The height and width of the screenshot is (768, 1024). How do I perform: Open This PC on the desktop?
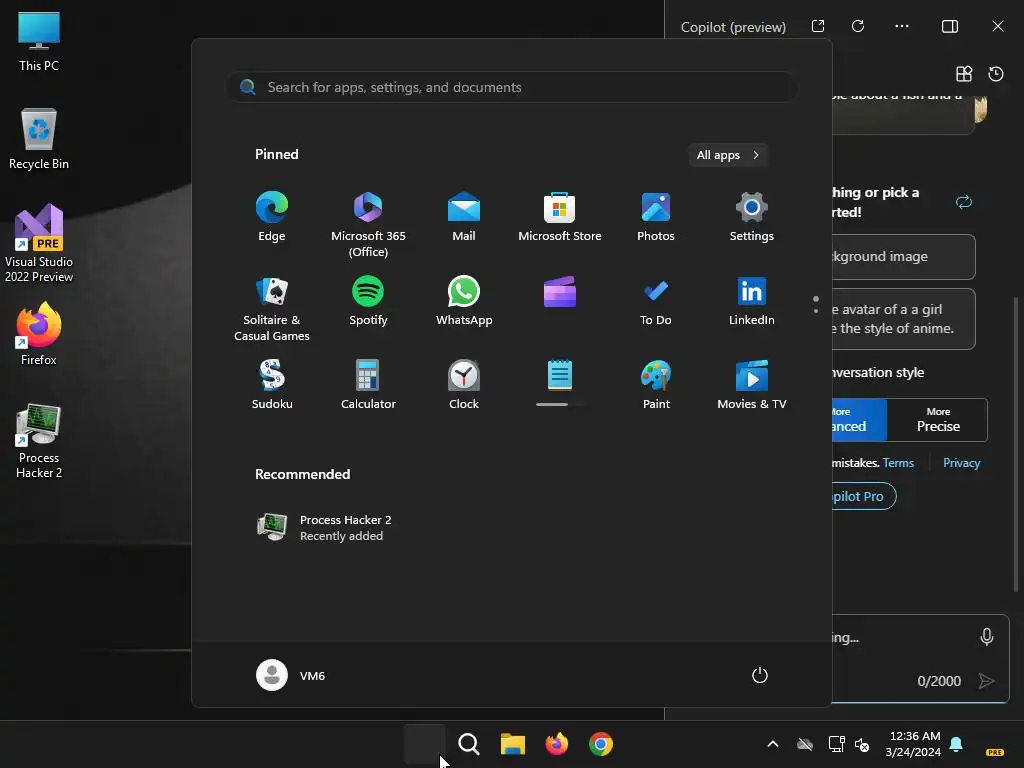(39, 40)
